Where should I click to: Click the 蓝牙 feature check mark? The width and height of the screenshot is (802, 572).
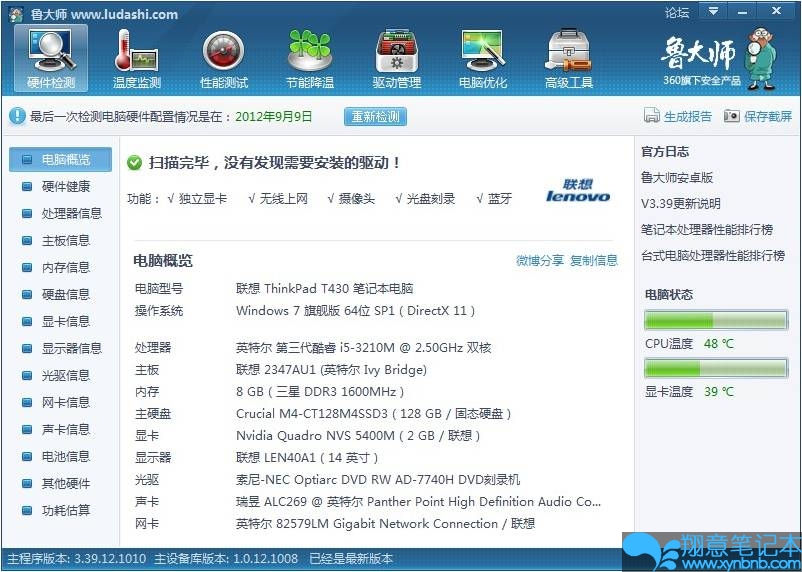click(479, 199)
